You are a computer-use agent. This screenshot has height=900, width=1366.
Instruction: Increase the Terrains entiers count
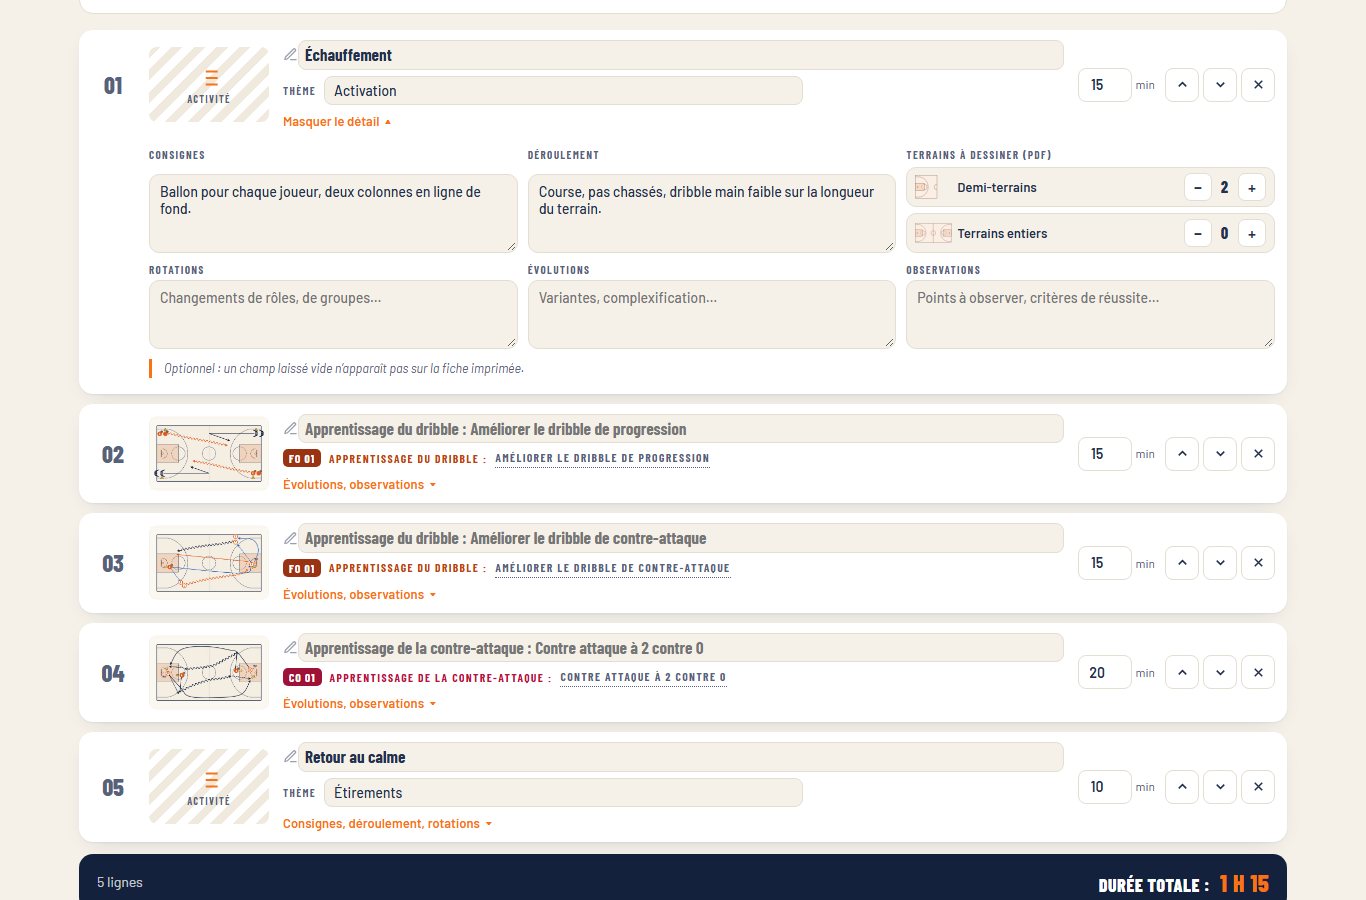[x=1252, y=233]
